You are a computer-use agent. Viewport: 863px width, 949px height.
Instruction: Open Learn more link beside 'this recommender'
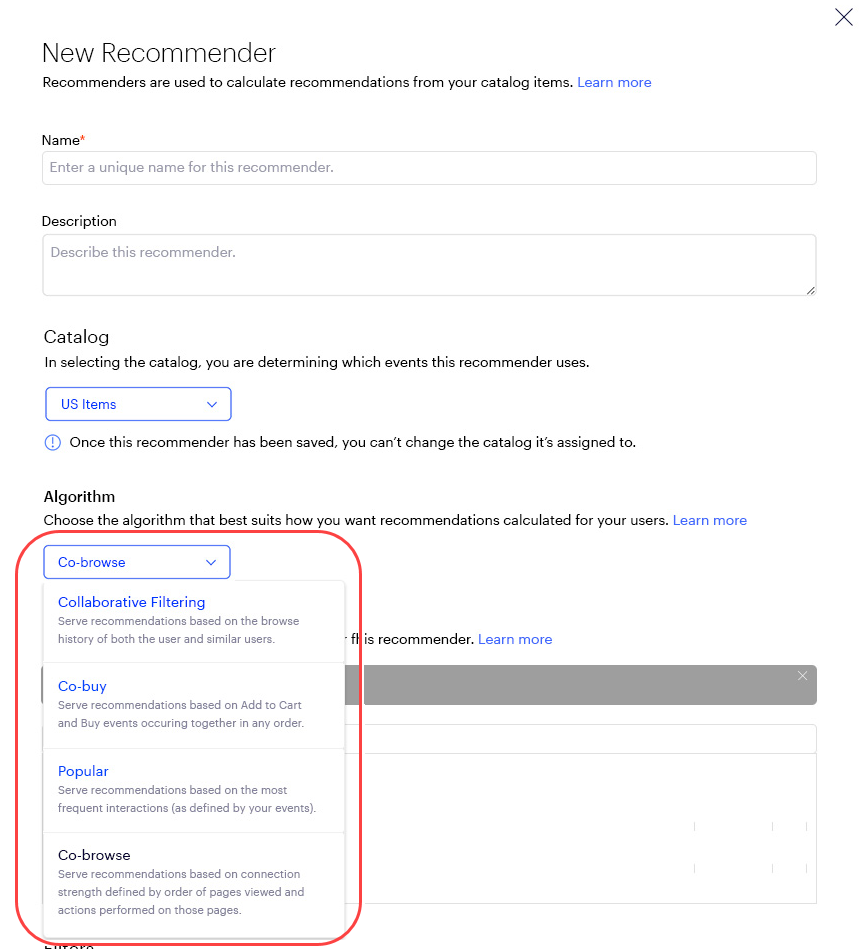pyautogui.click(x=514, y=639)
